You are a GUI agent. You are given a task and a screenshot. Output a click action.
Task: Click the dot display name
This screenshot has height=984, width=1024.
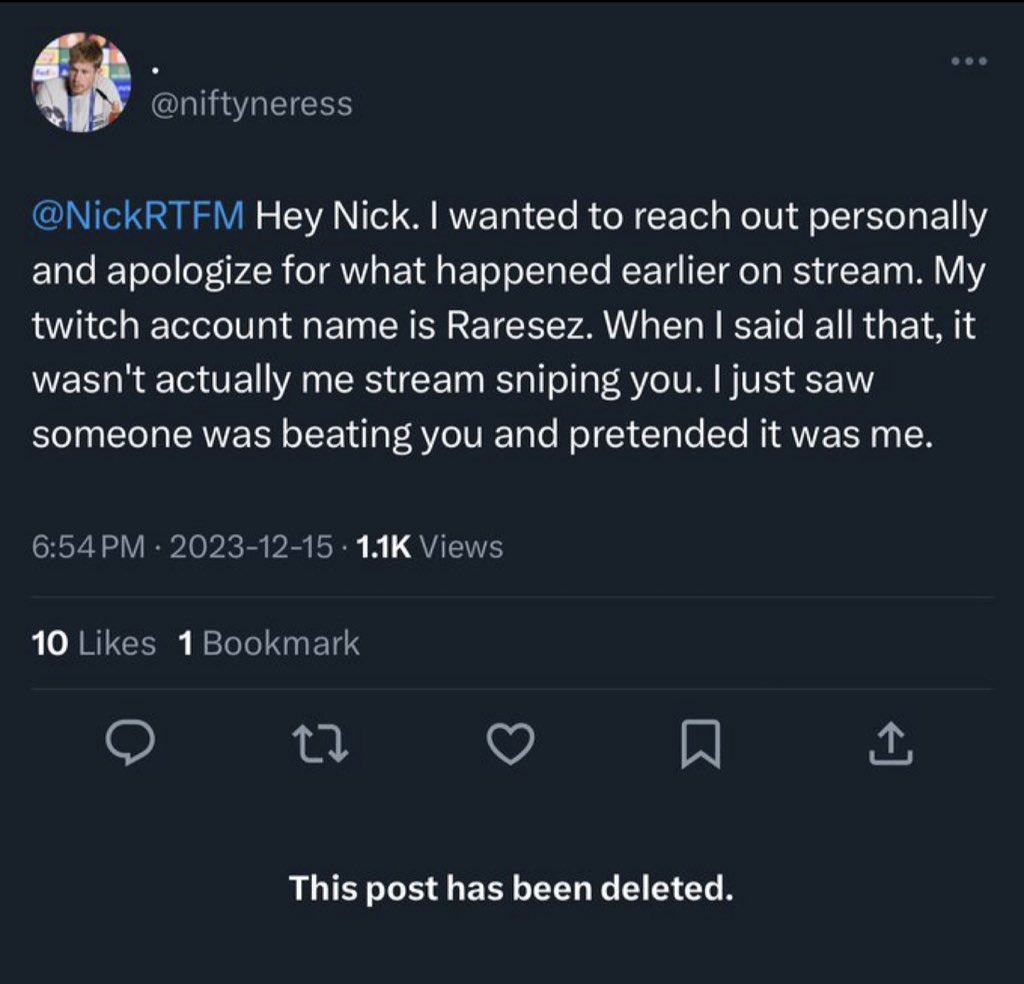[154, 73]
